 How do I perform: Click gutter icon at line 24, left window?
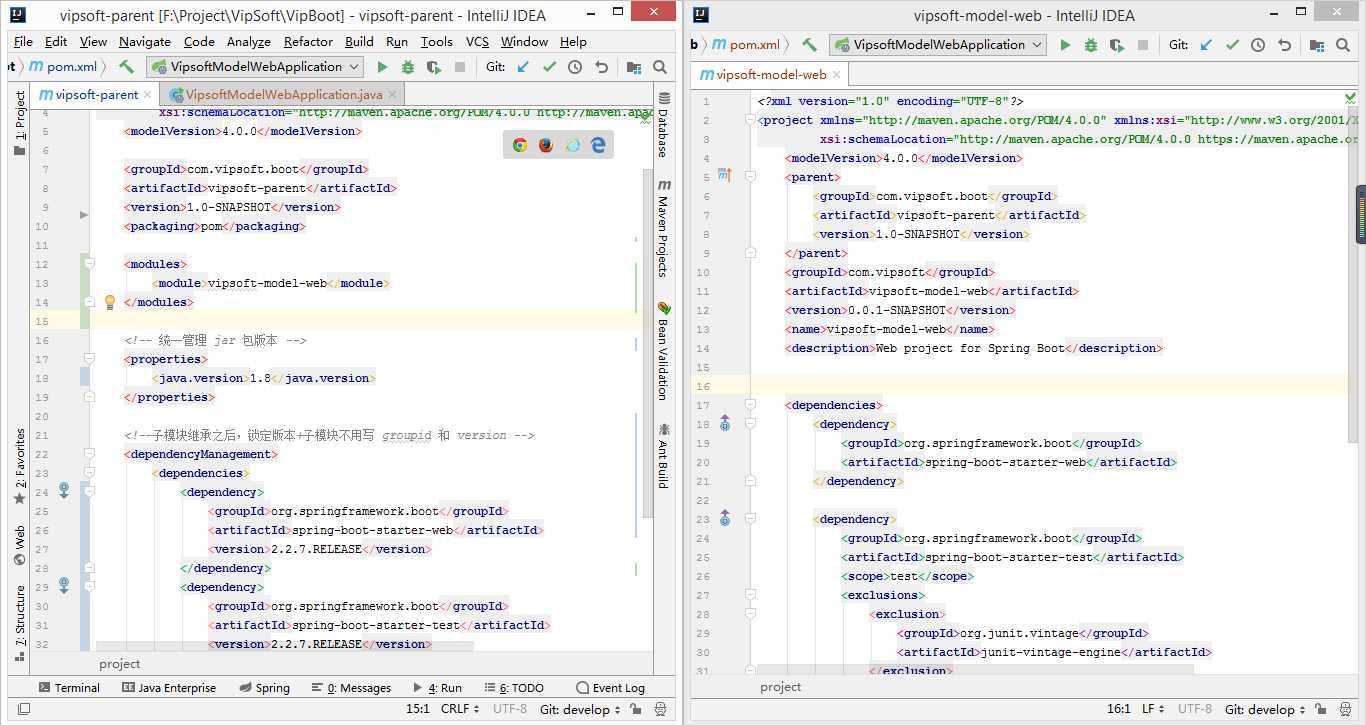(x=63, y=491)
